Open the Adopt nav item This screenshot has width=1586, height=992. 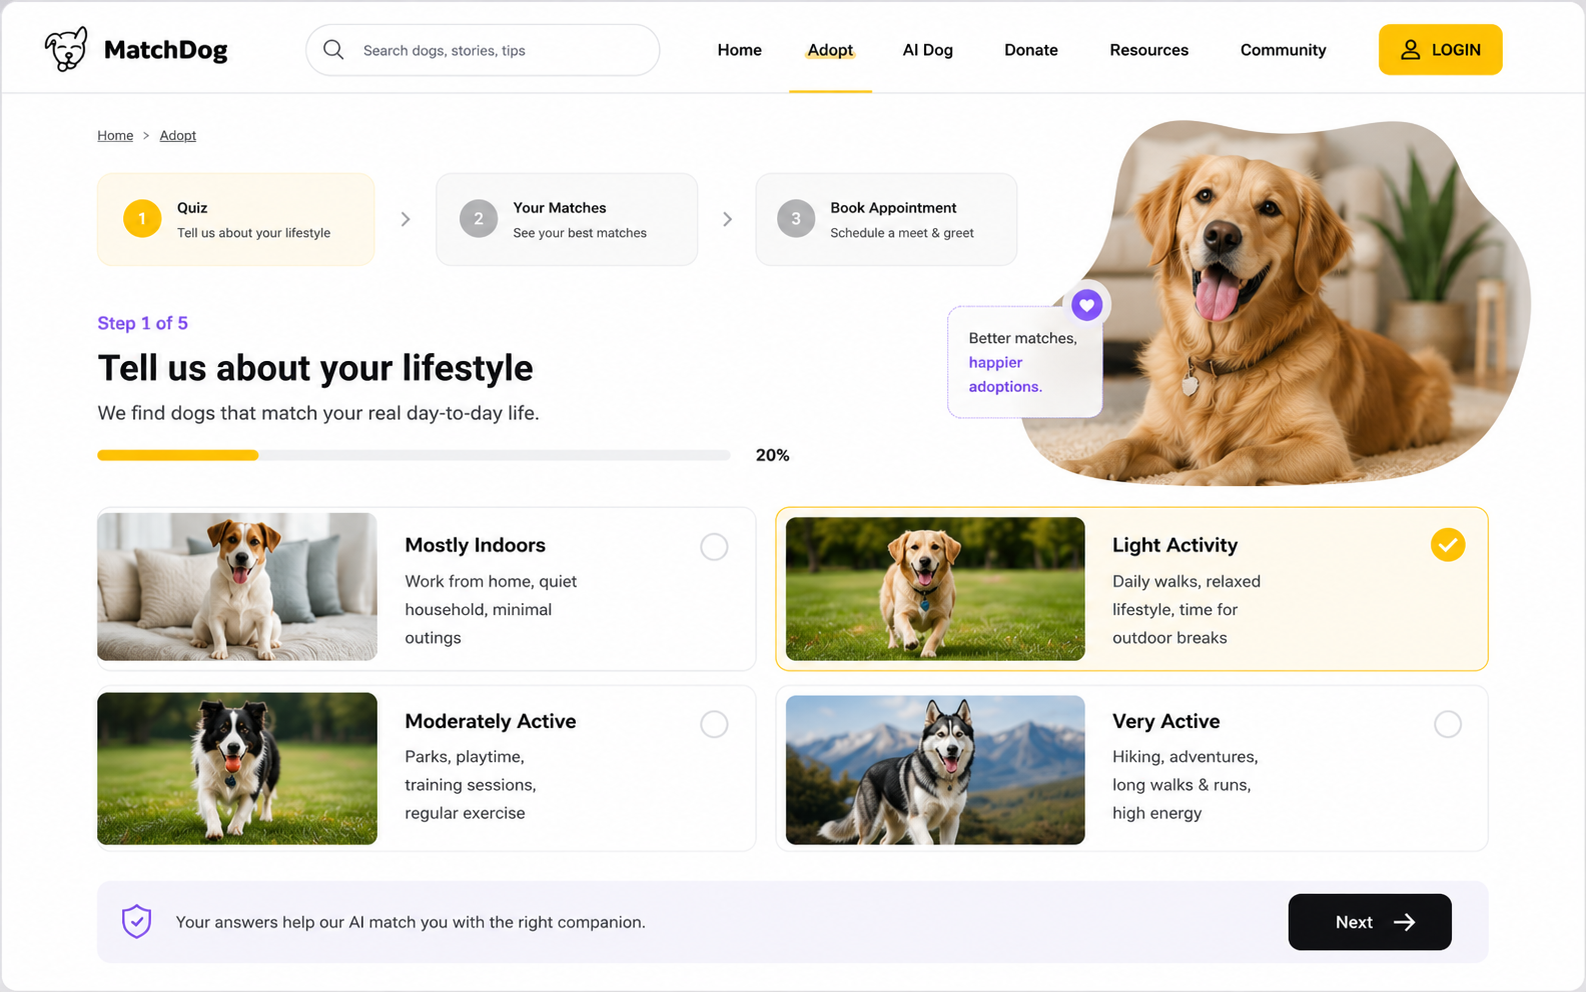click(x=830, y=50)
